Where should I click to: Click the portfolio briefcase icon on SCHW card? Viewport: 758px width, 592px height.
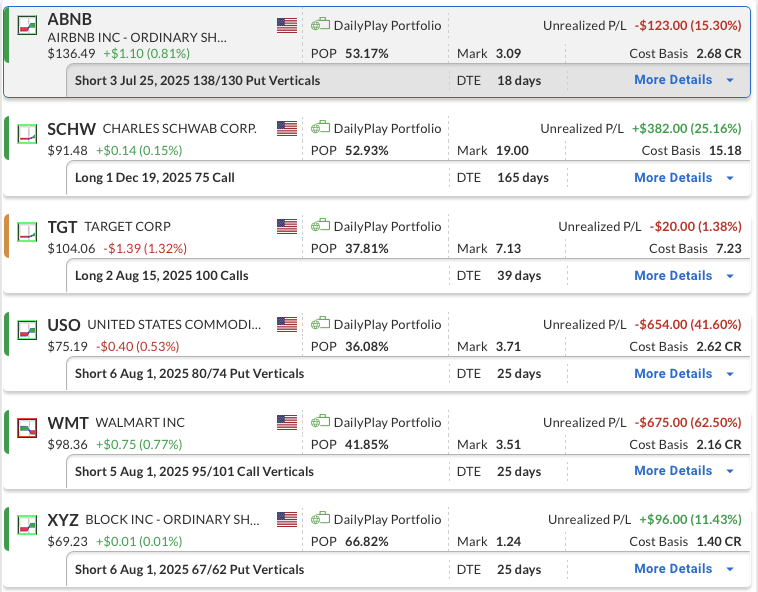point(320,127)
